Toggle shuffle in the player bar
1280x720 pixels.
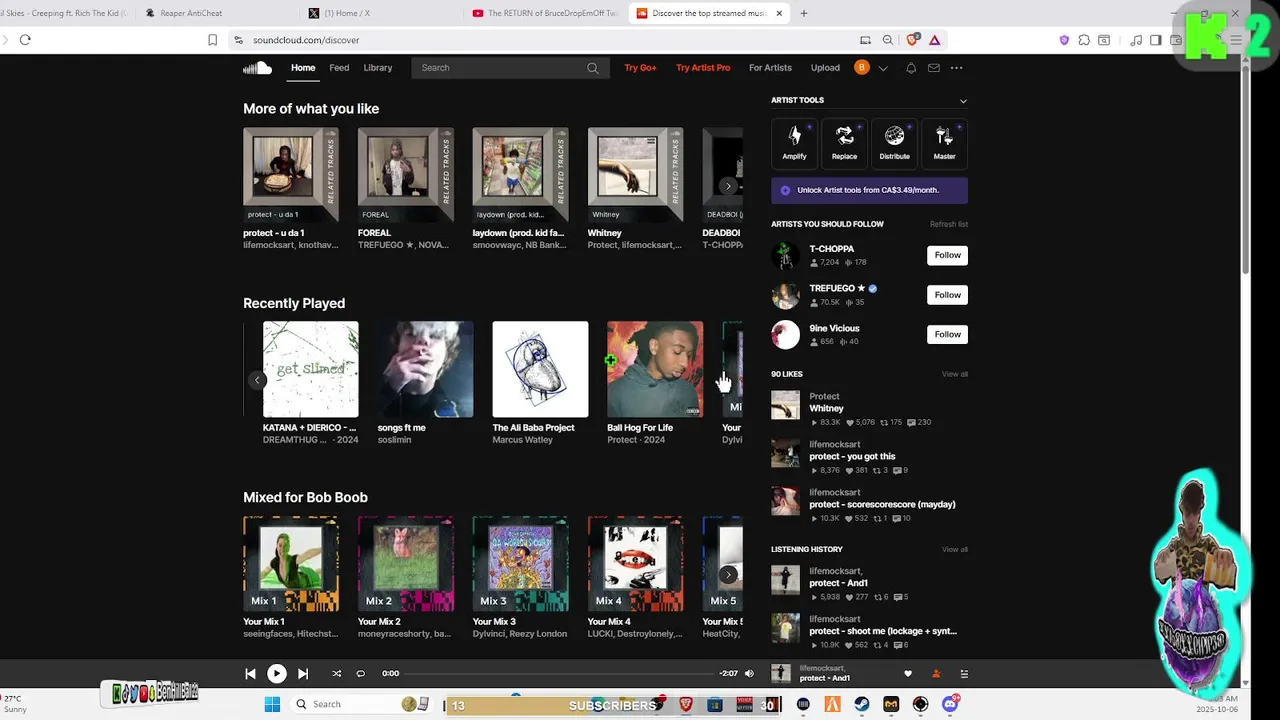[336, 674]
